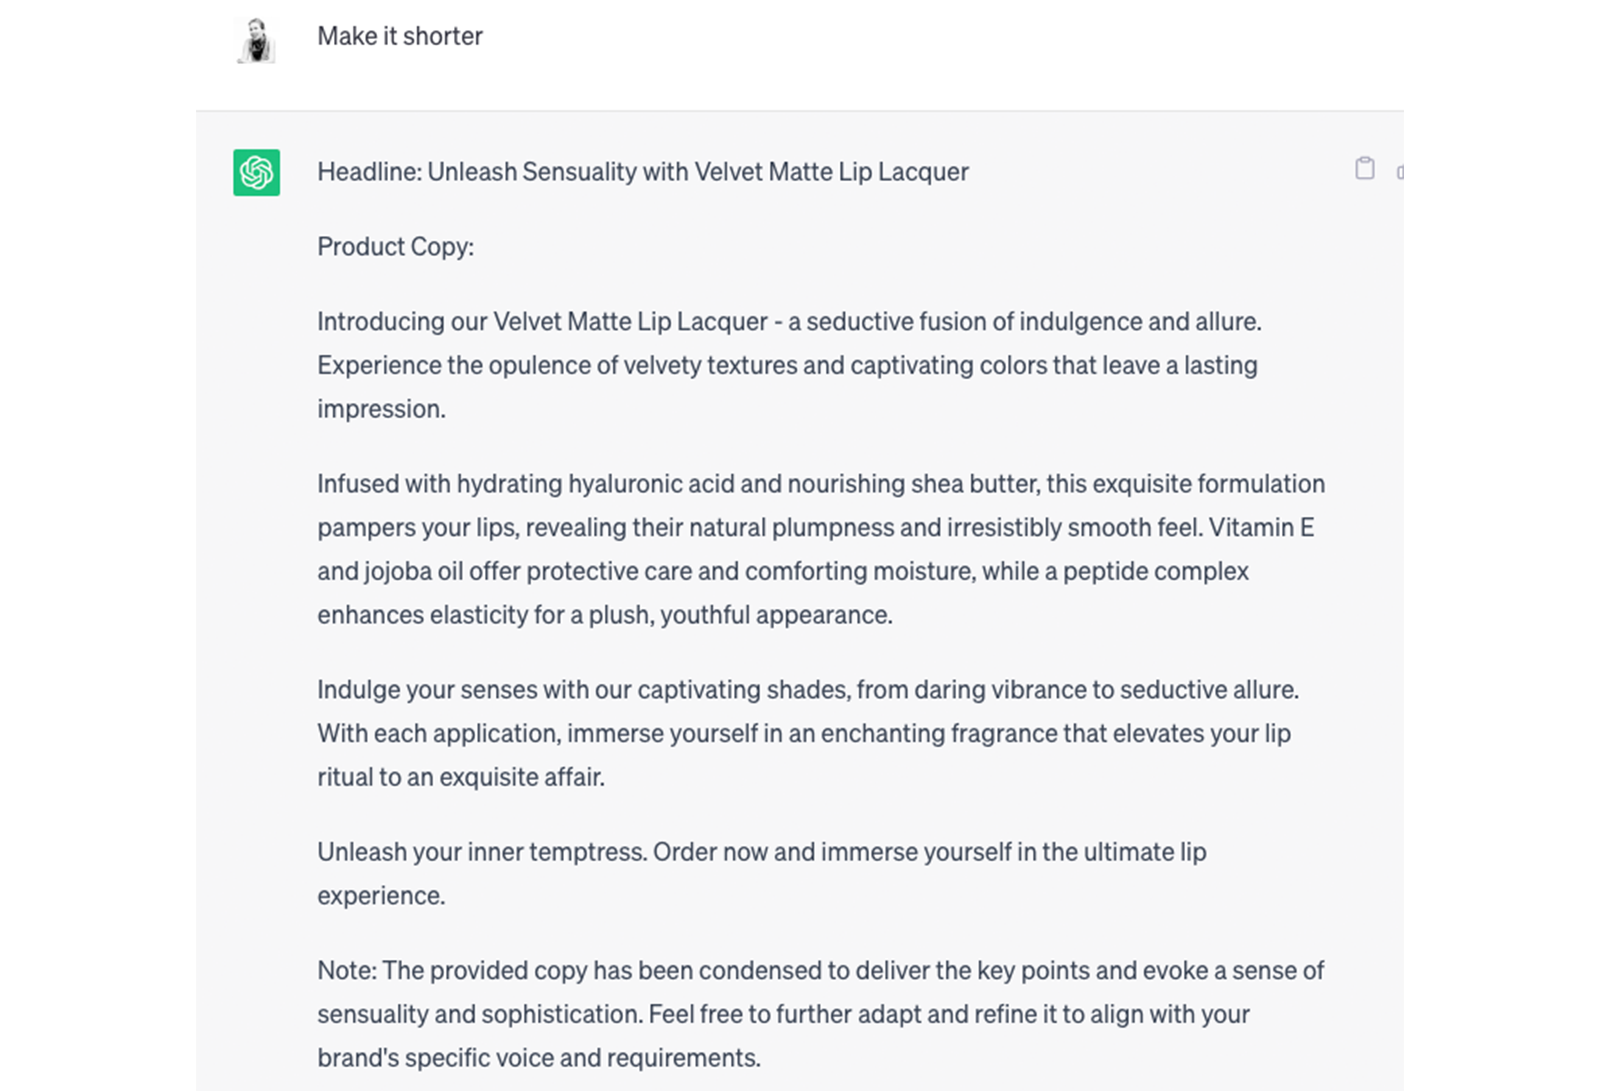Click the paragraph starting "Note: The provided copy"
The width and height of the screenshot is (1600, 1091).
tap(820, 1014)
